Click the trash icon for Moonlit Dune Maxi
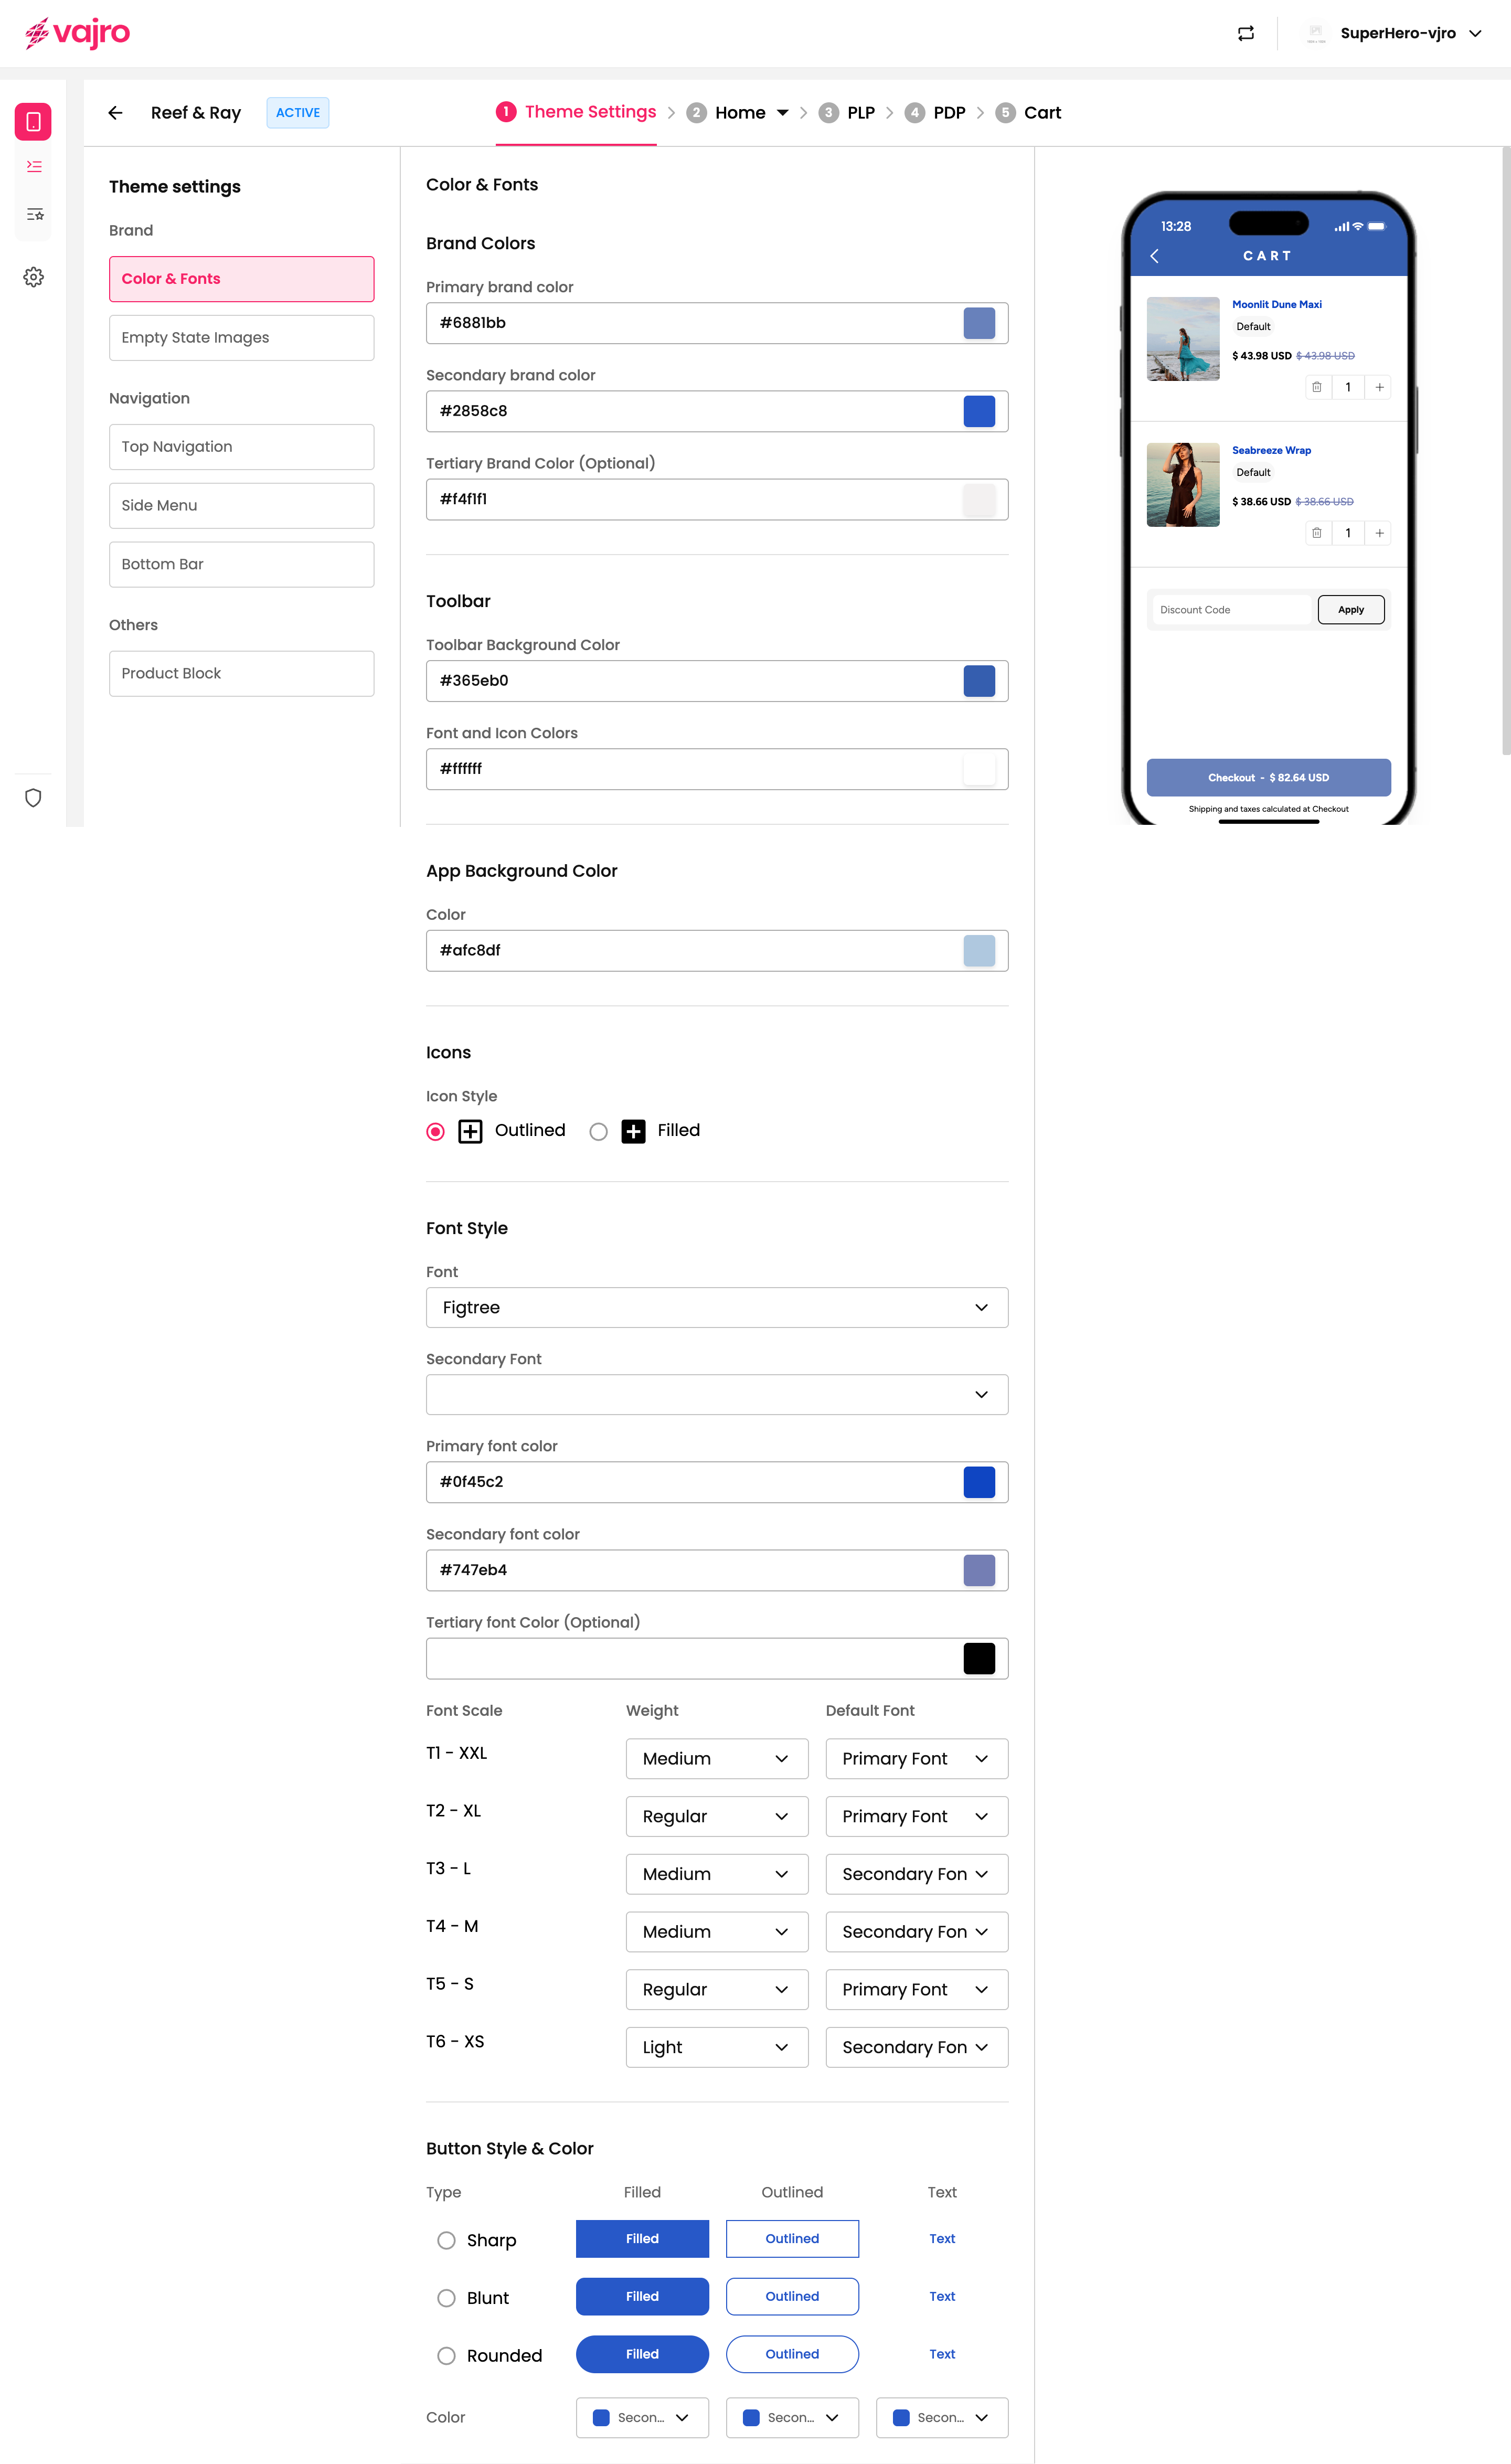 click(x=1317, y=387)
